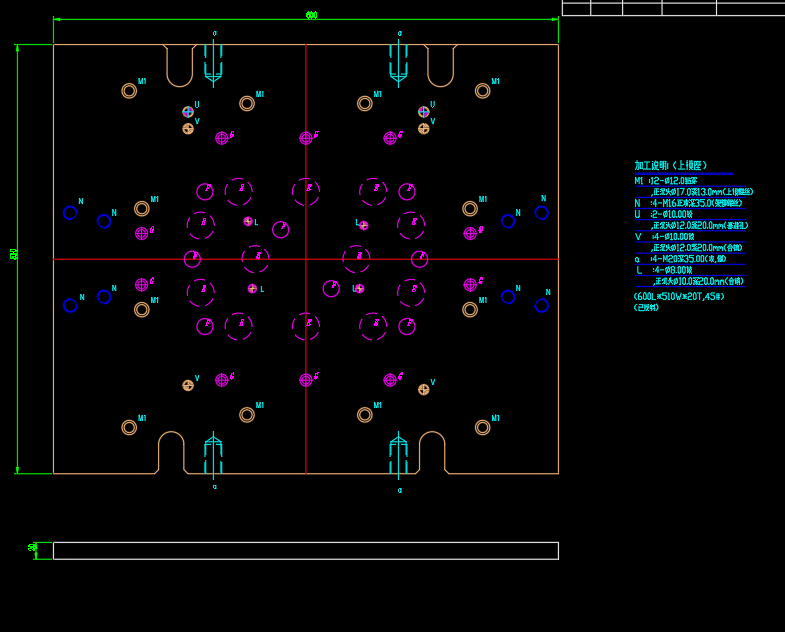Click the upper-left cyan screw symbol

pyautogui.click(x=213, y=60)
